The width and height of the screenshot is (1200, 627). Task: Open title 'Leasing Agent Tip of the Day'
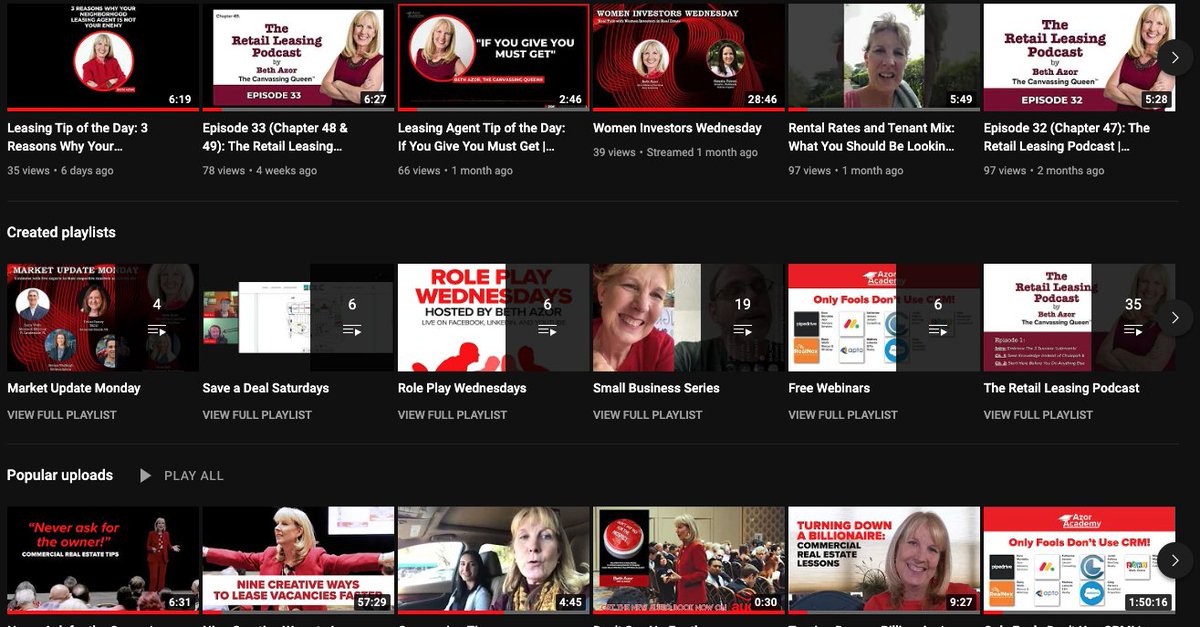tap(482, 137)
